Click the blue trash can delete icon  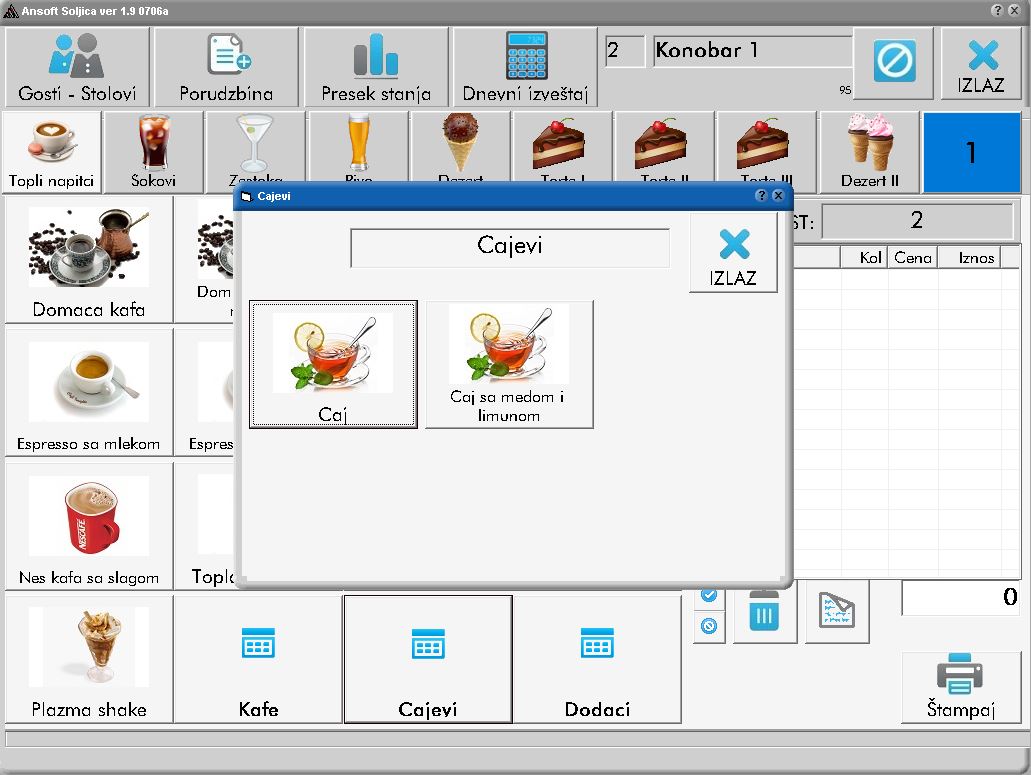click(x=765, y=613)
